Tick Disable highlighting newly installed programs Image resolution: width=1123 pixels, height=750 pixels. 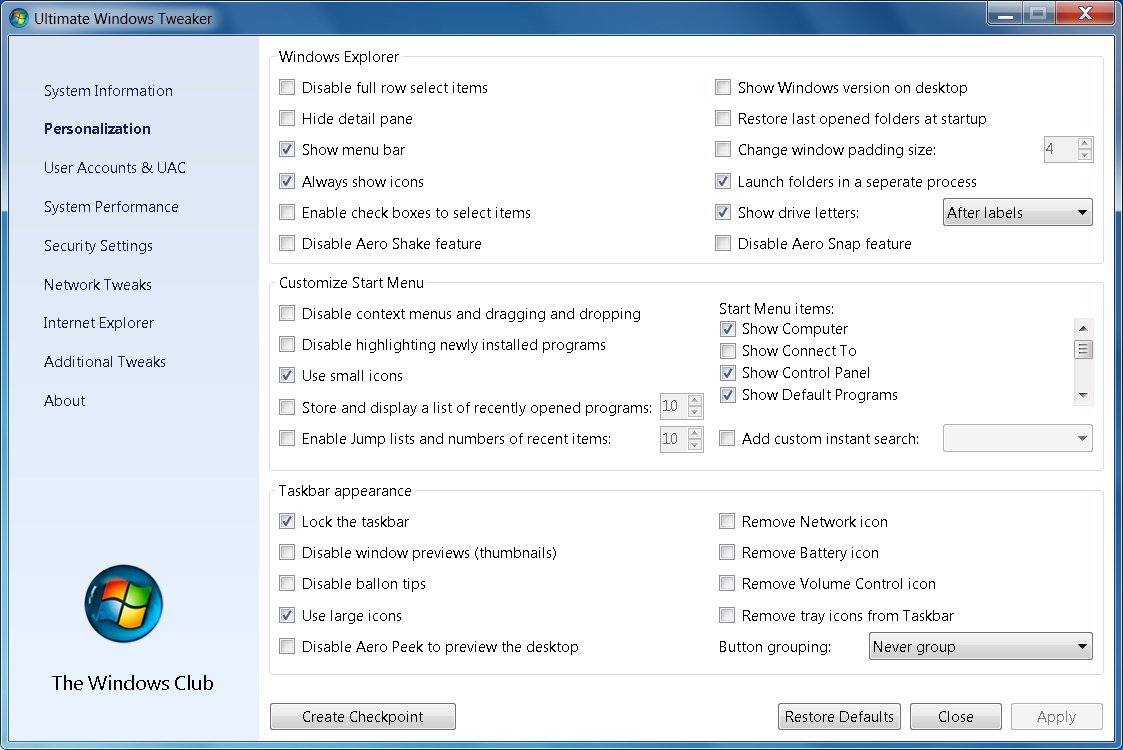point(286,345)
